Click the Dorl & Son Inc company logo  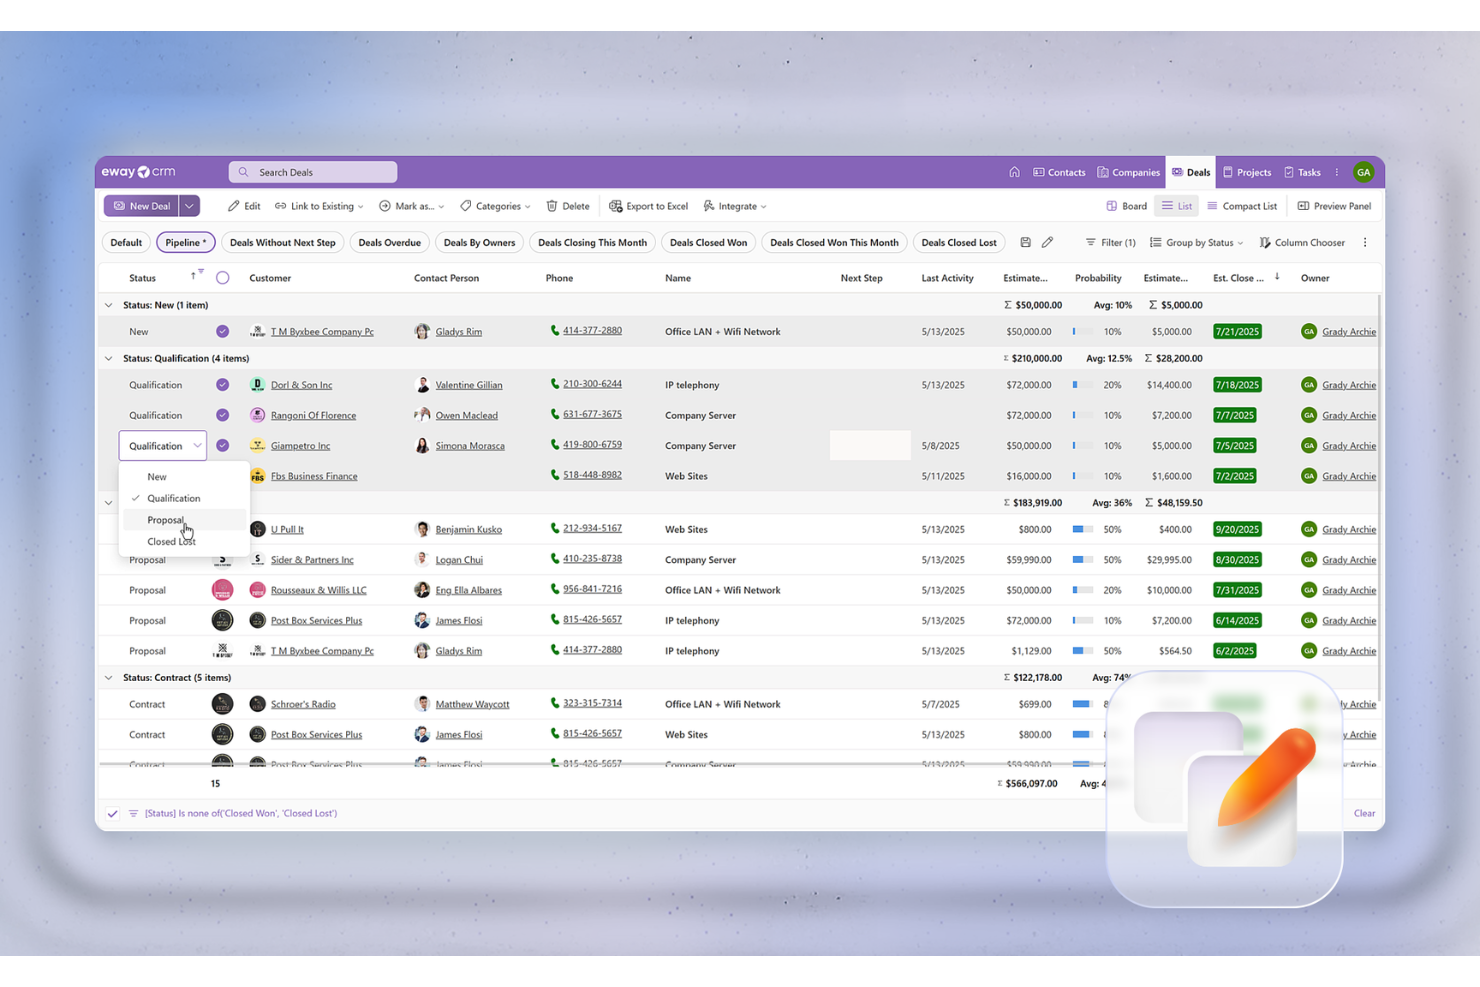tap(257, 384)
